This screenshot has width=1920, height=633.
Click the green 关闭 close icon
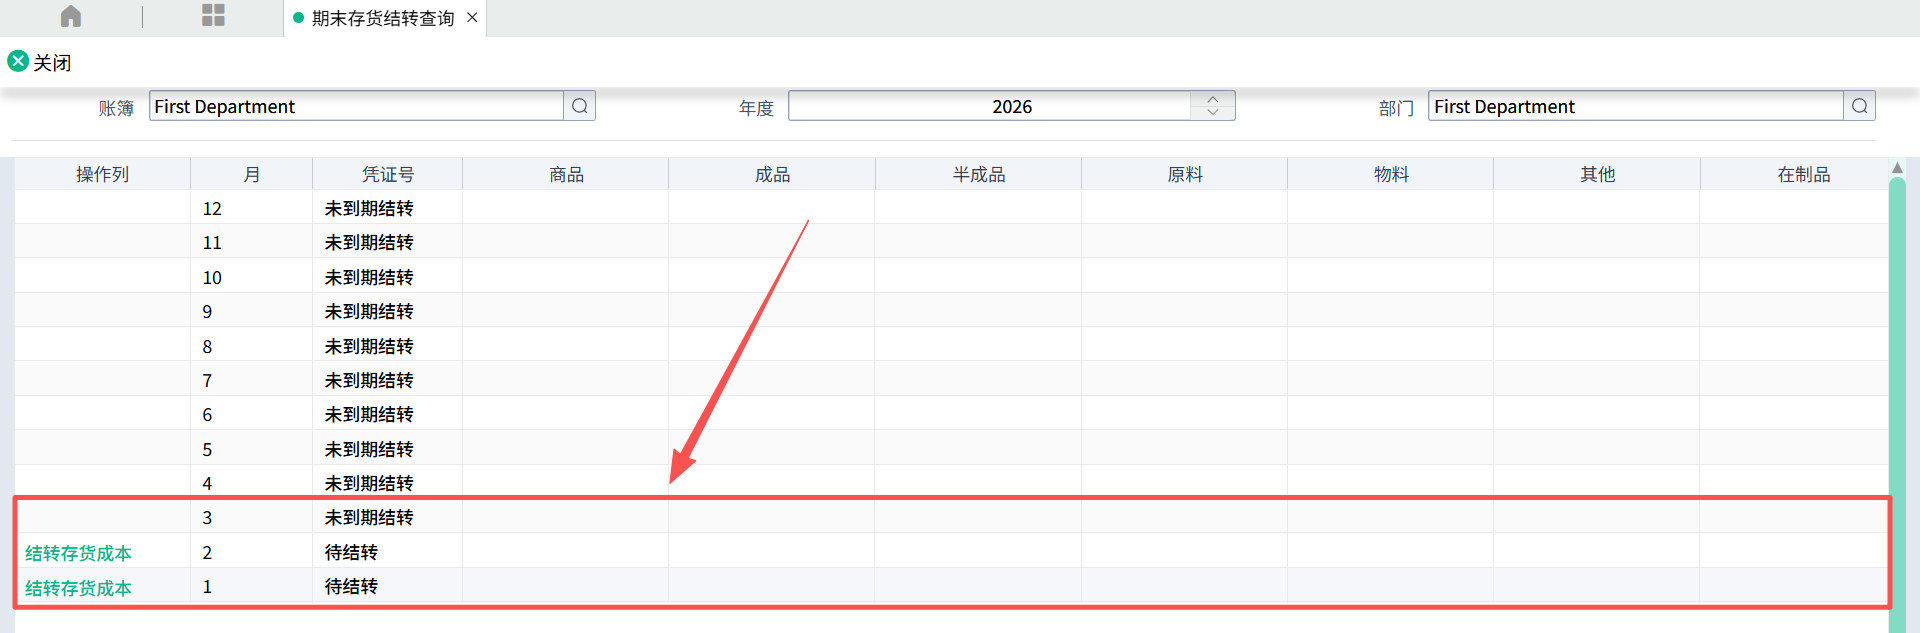click(x=18, y=61)
